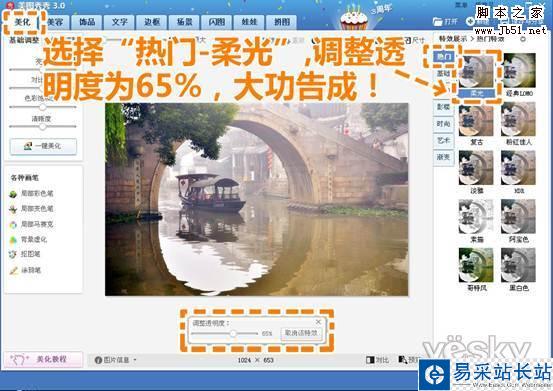
Task: Select the 局部马赛克 tool icon
Action: pyautogui.click(x=13, y=225)
